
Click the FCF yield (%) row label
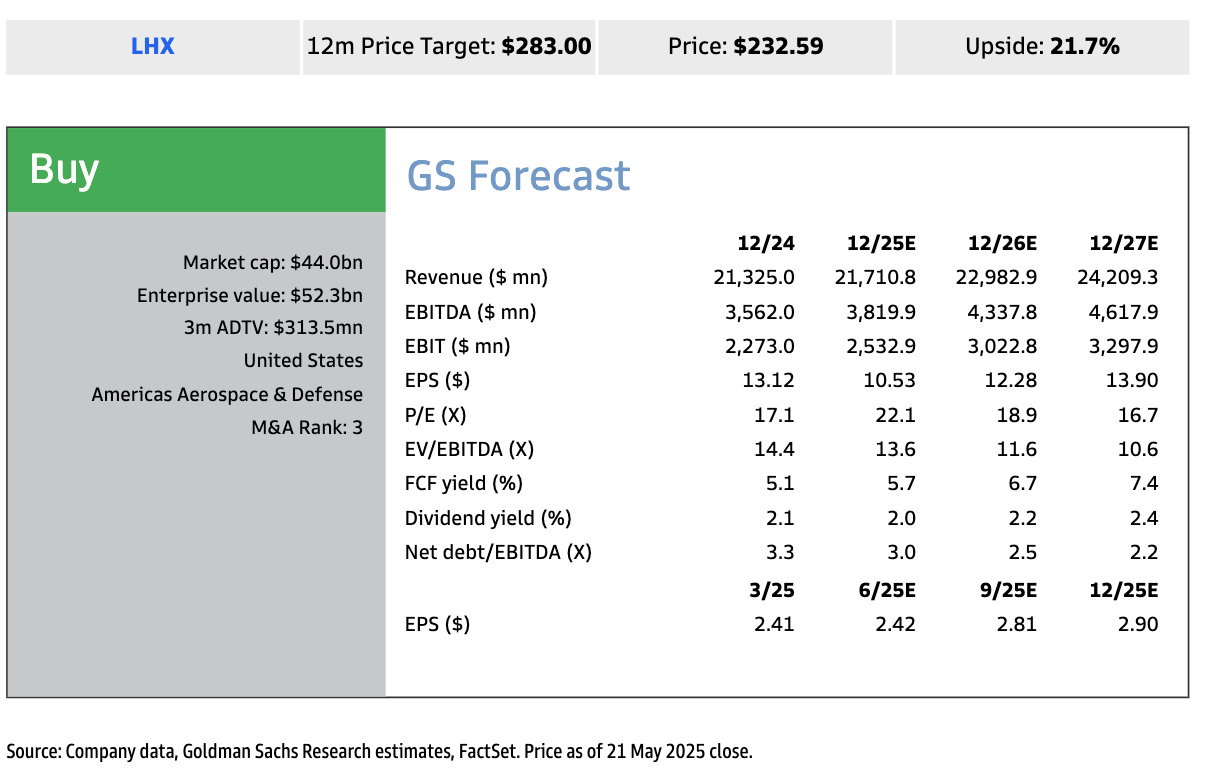tap(464, 484)
